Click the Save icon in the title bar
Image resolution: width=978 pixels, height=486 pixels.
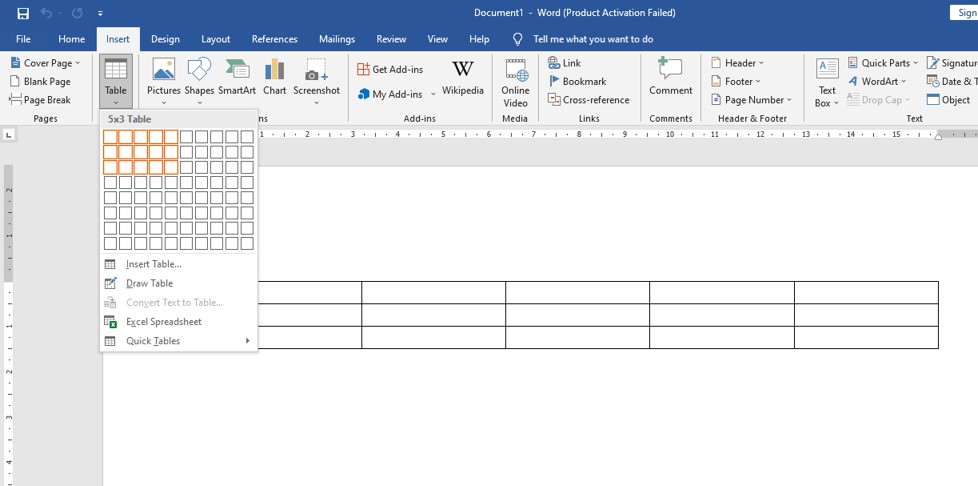(x=23, y=13)
